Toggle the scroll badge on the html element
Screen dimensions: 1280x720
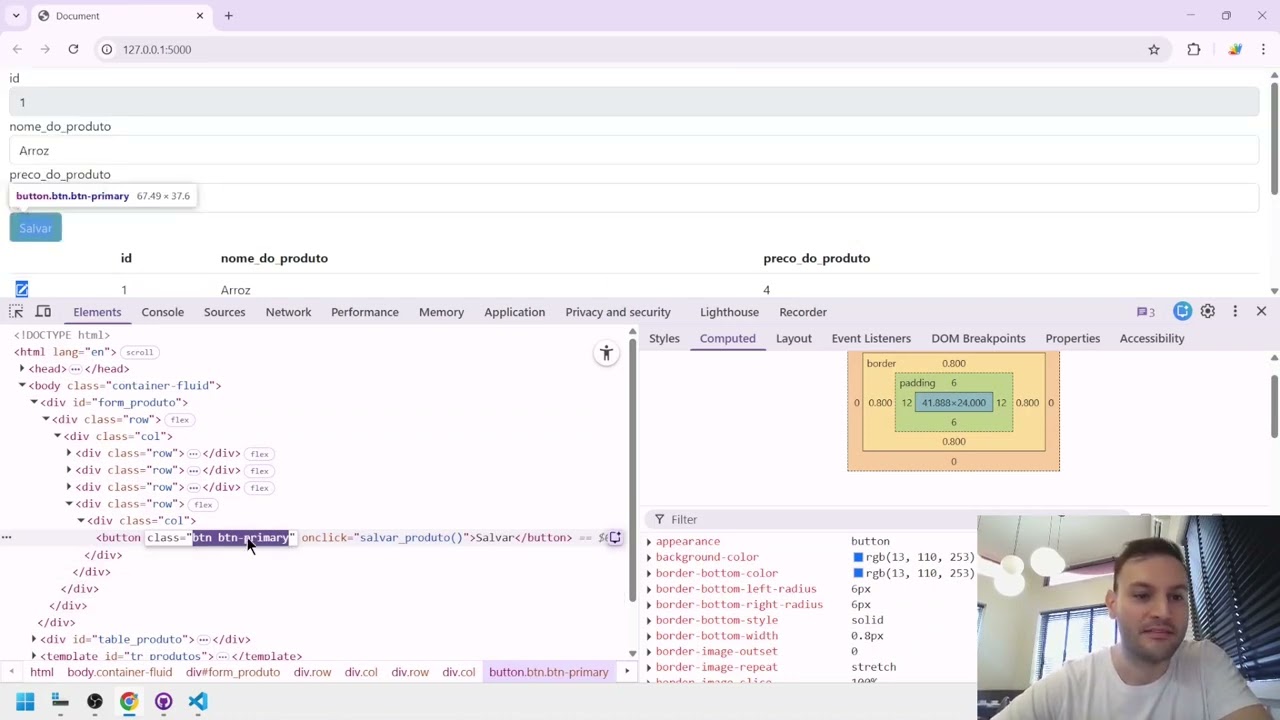tap(139, 352)
